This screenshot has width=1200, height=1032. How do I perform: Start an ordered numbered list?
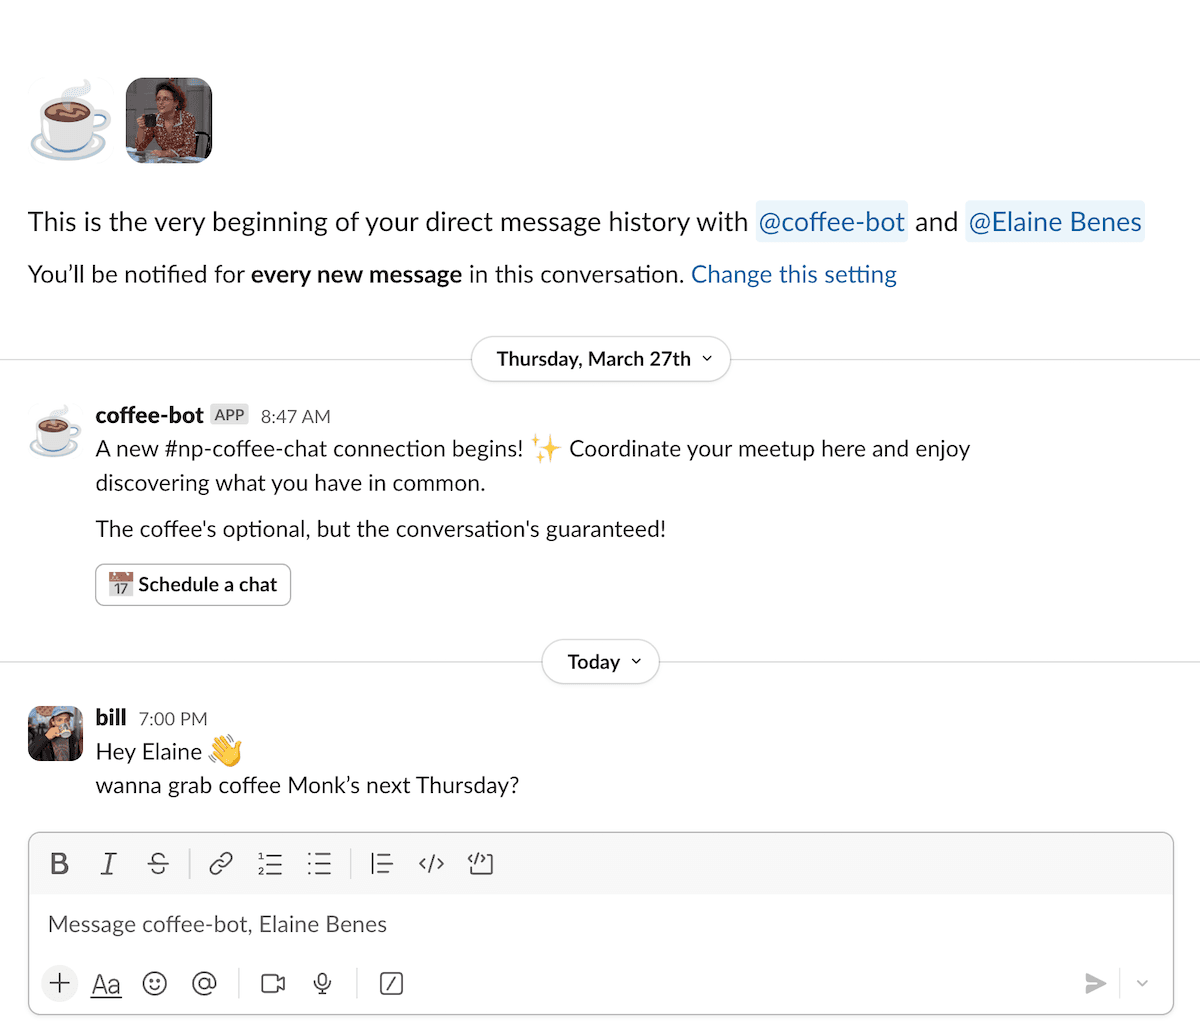click(270, 864)
